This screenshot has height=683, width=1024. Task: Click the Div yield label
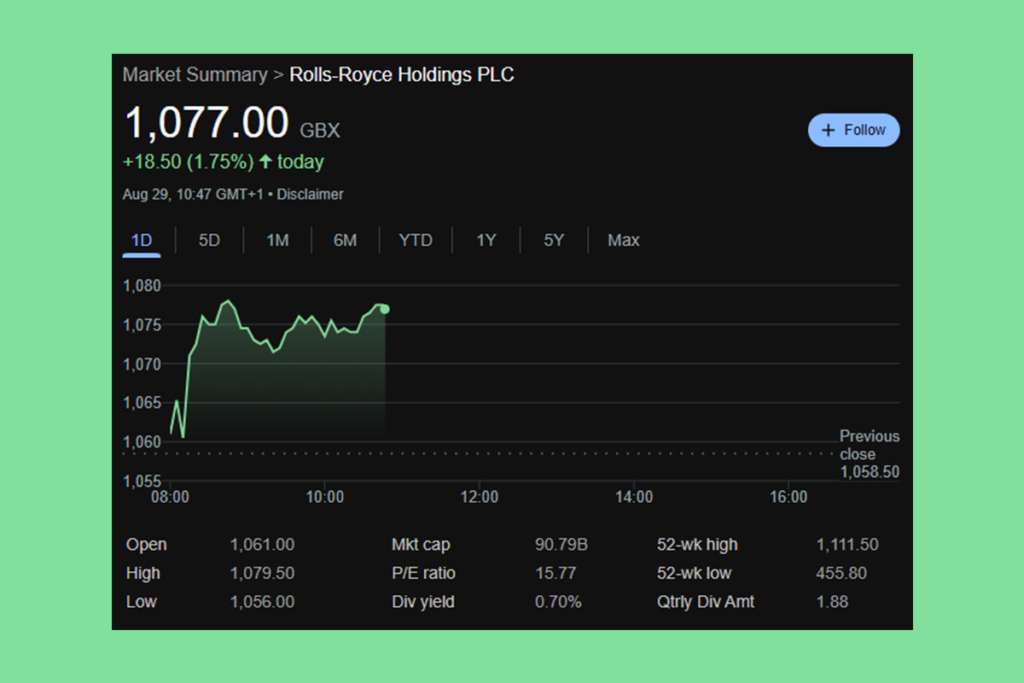coord(423,602)
